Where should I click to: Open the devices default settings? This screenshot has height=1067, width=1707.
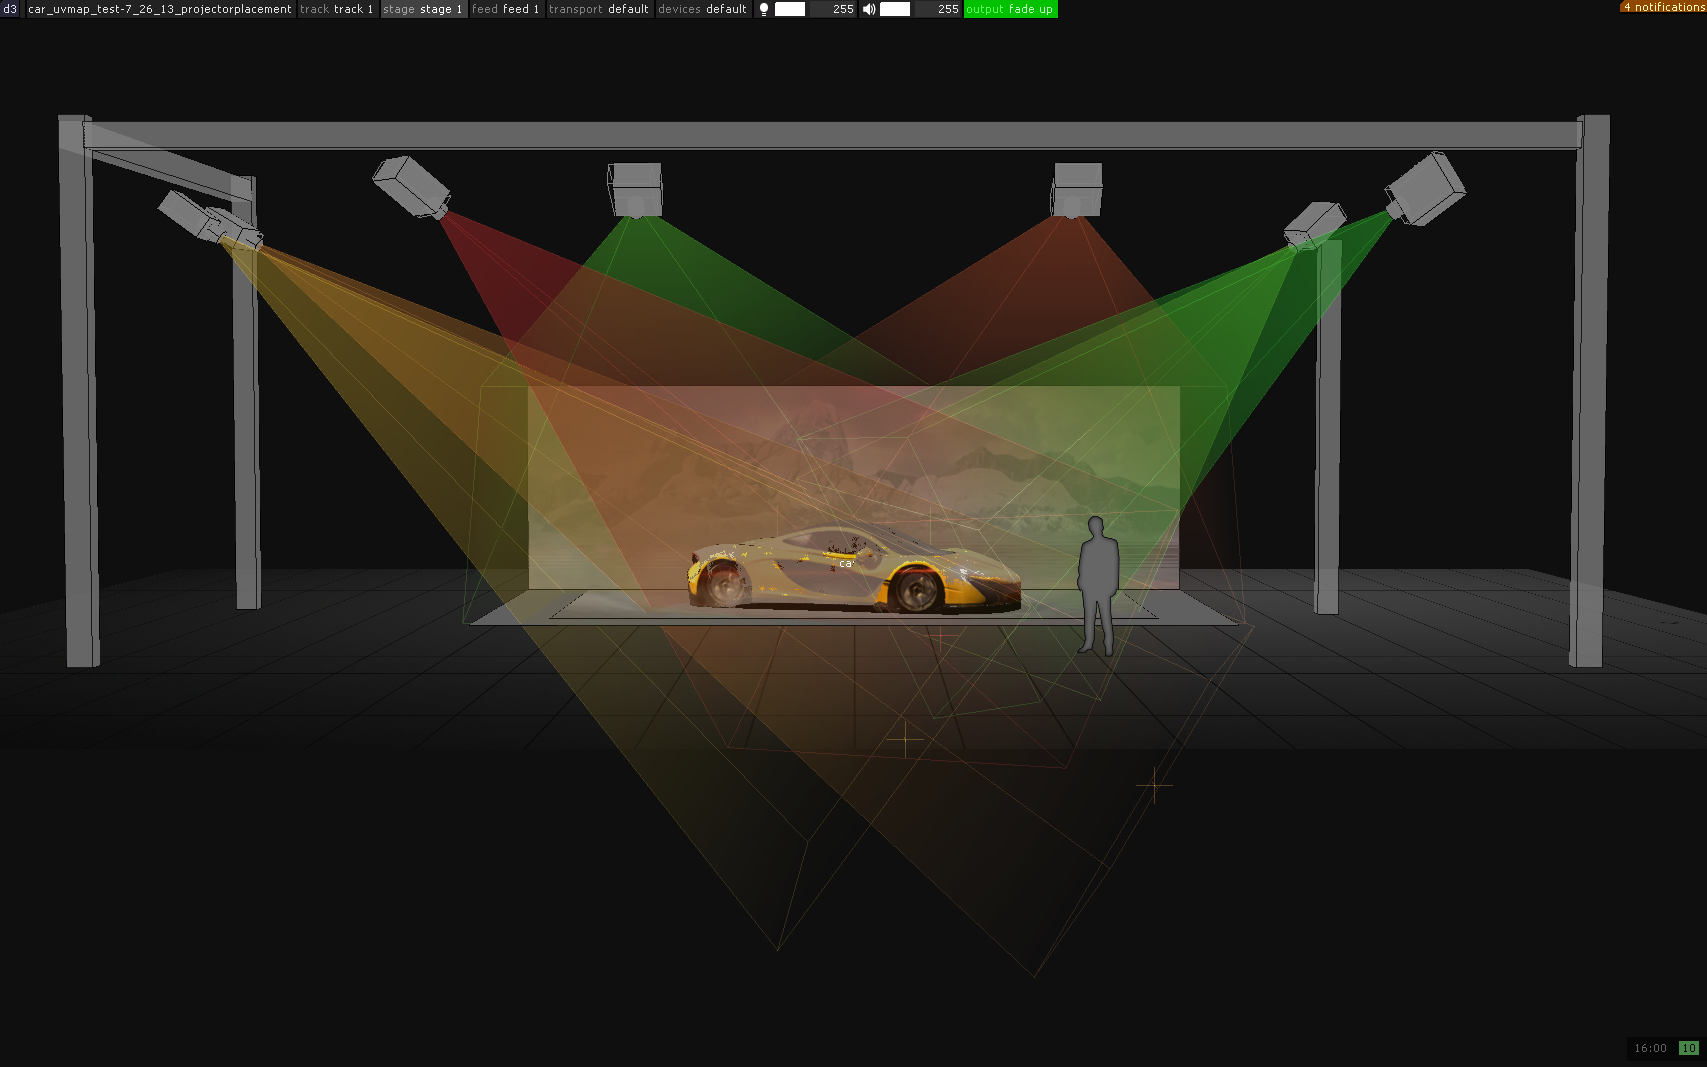[702, 9]
